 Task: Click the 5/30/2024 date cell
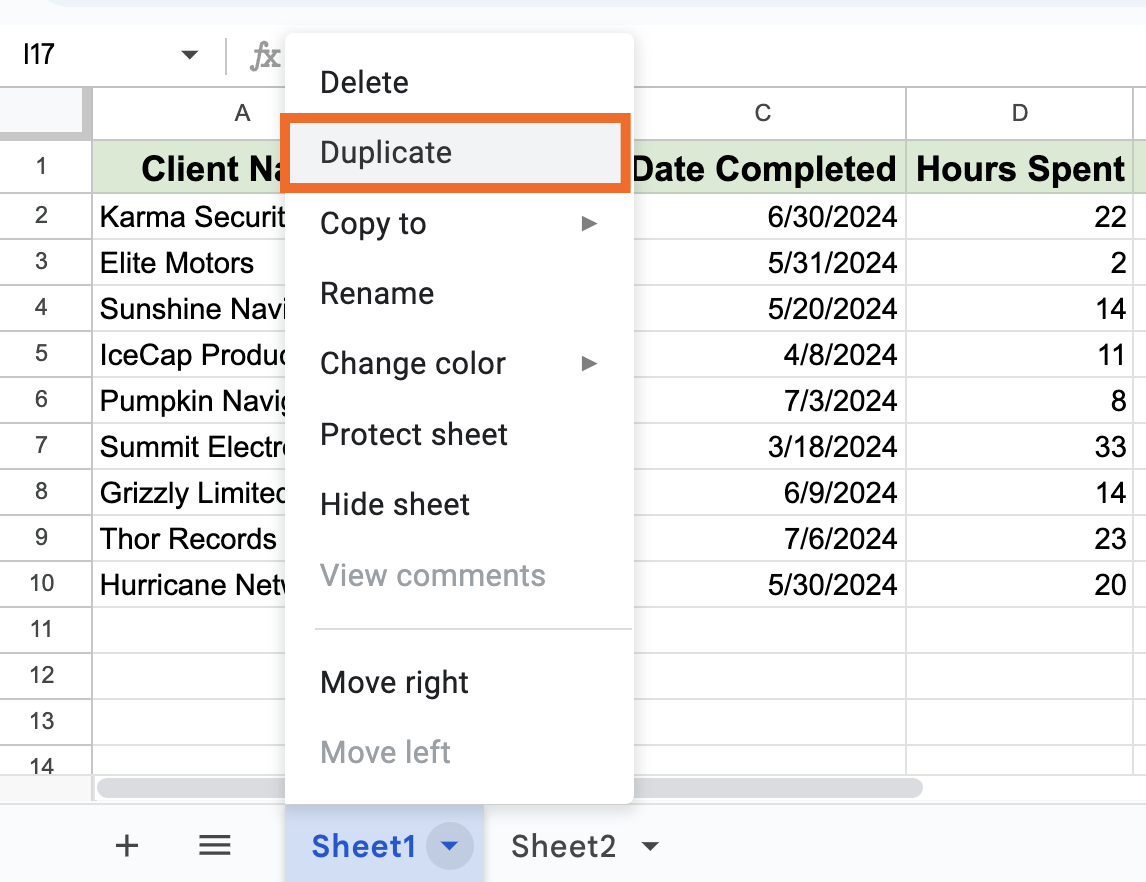[770, 585]
